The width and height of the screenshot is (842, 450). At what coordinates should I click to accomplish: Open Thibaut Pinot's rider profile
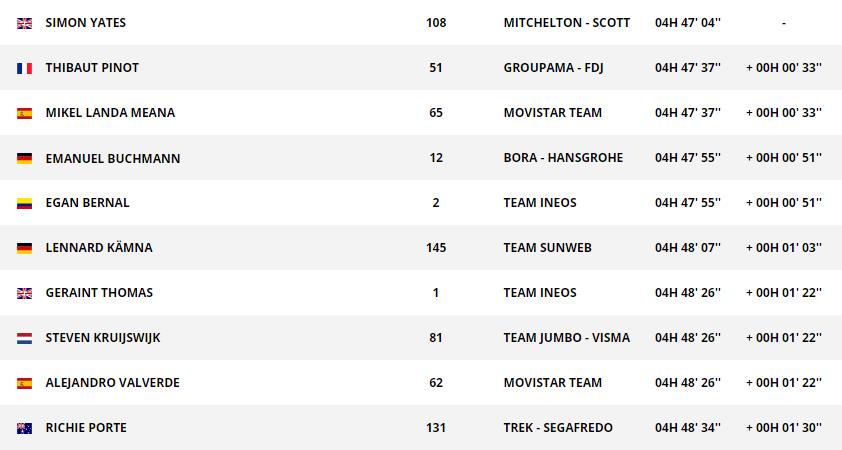click(92, 68)
